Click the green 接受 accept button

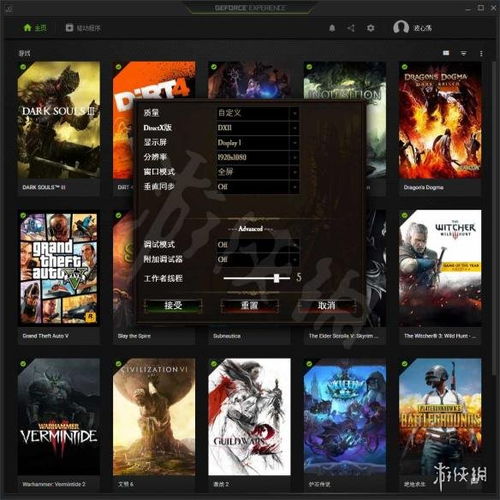[x=173, y=305]
